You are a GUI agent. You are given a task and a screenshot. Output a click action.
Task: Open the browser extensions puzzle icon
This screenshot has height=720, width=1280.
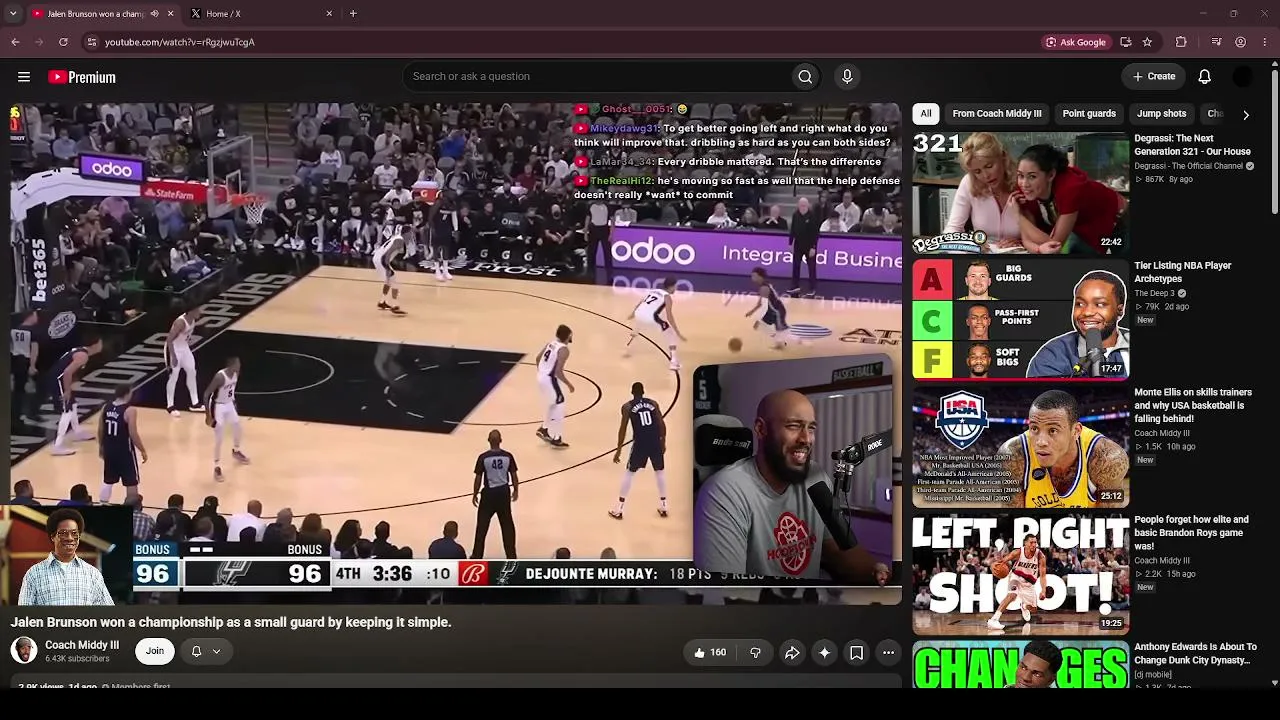coord(1181,42)
